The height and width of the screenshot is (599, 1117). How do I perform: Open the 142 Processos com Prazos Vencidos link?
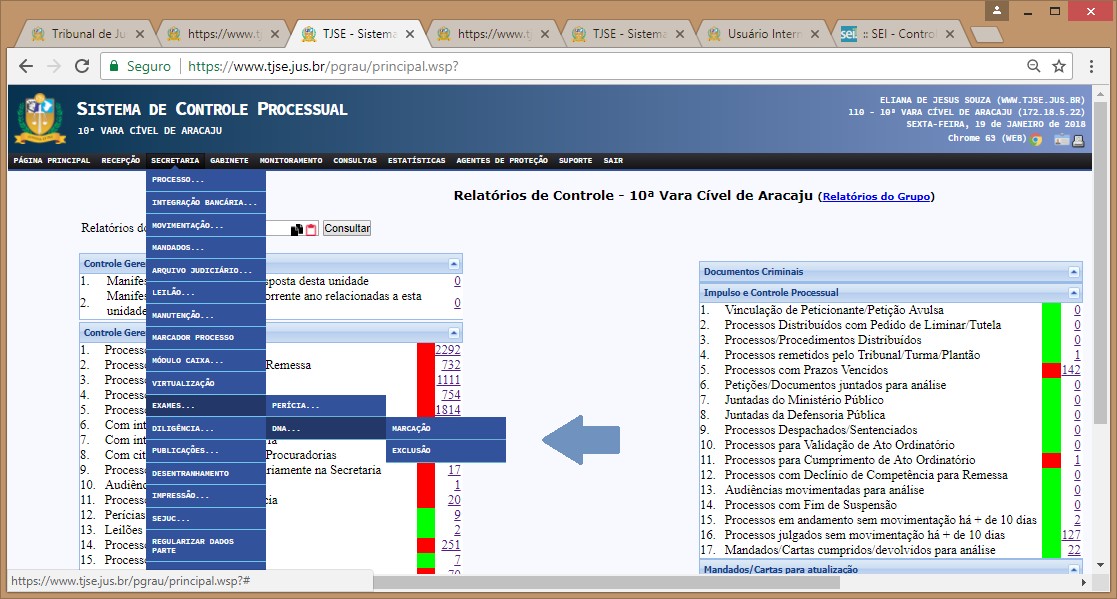pyautogui.click(x=1070, y=370)
